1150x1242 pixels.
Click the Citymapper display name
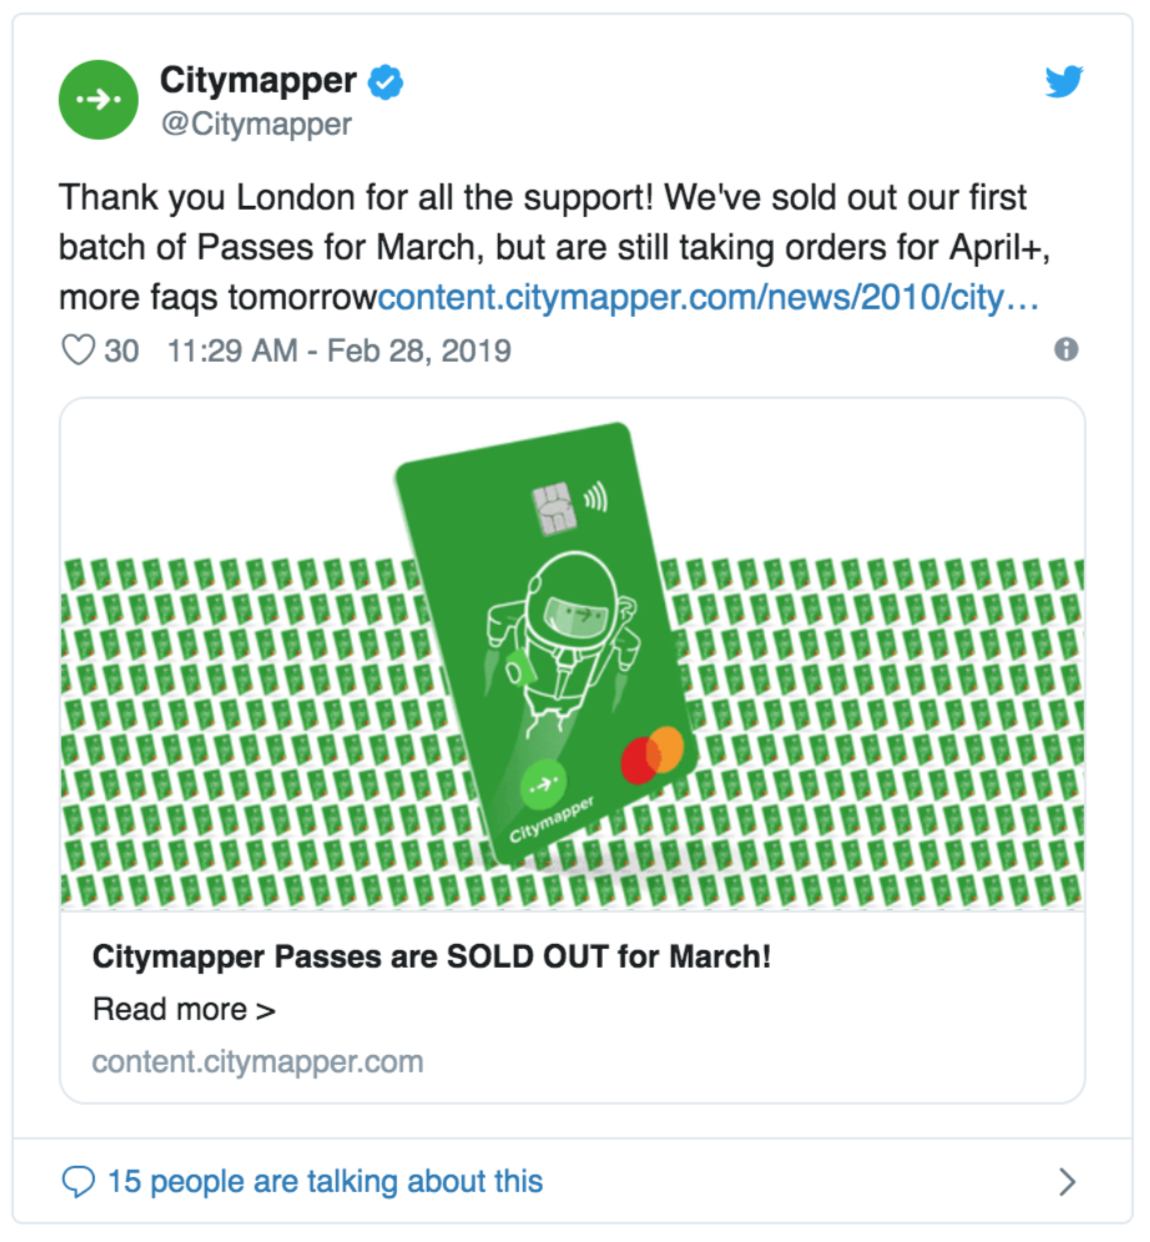(258, 80)
